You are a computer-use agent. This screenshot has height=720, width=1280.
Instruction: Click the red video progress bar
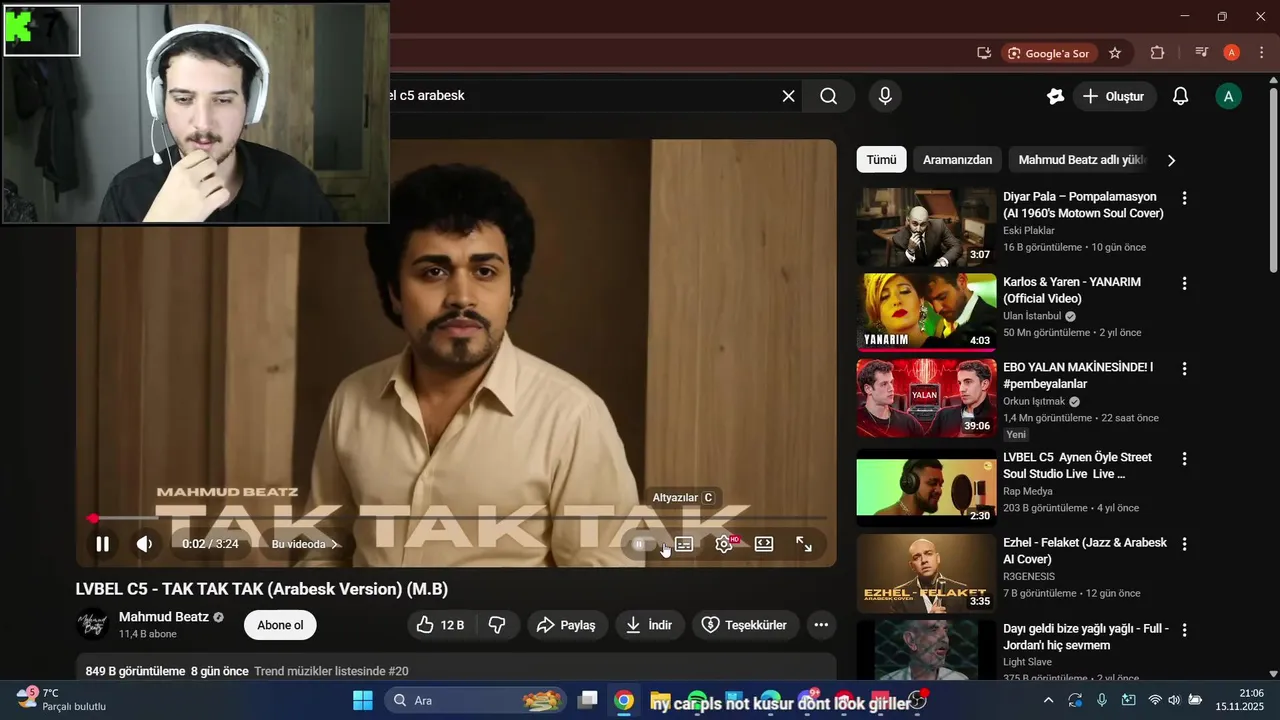tap(455, 518)
